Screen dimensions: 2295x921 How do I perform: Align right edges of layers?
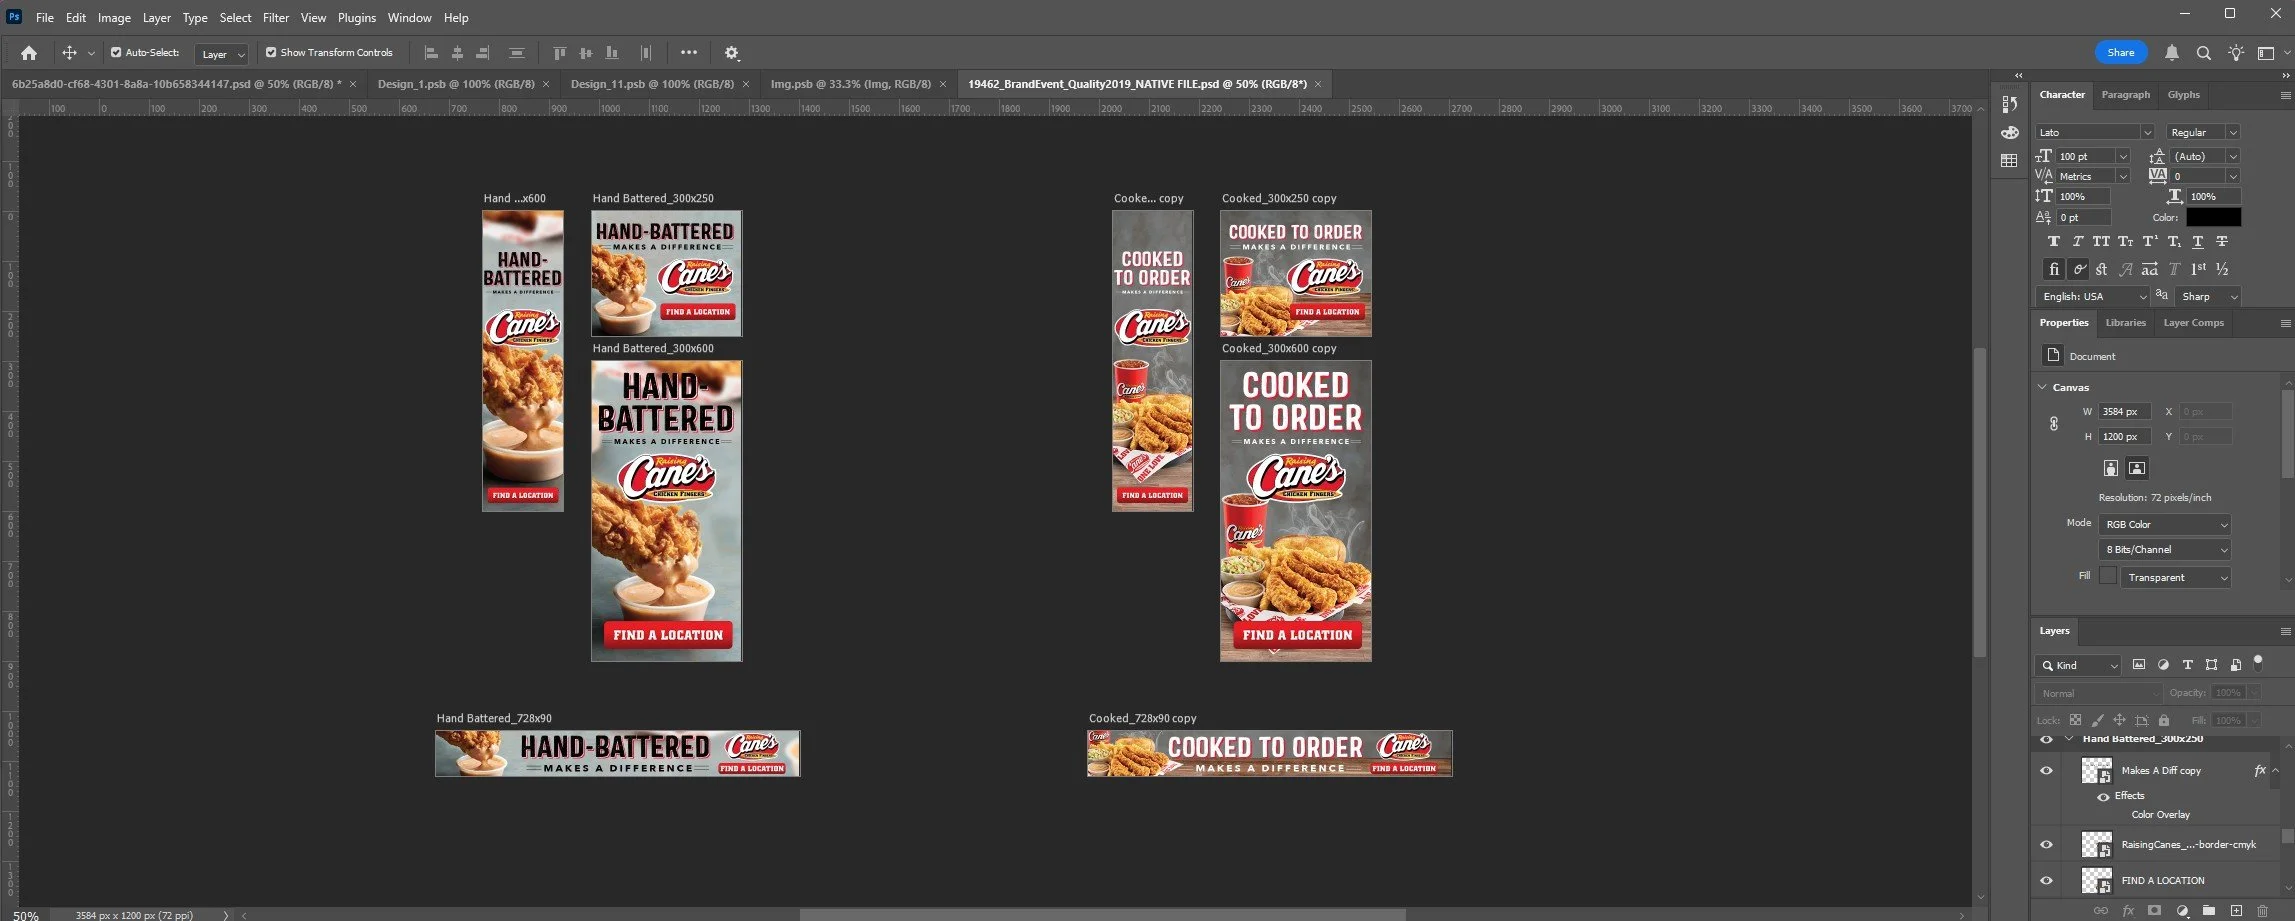coord(482,53)
